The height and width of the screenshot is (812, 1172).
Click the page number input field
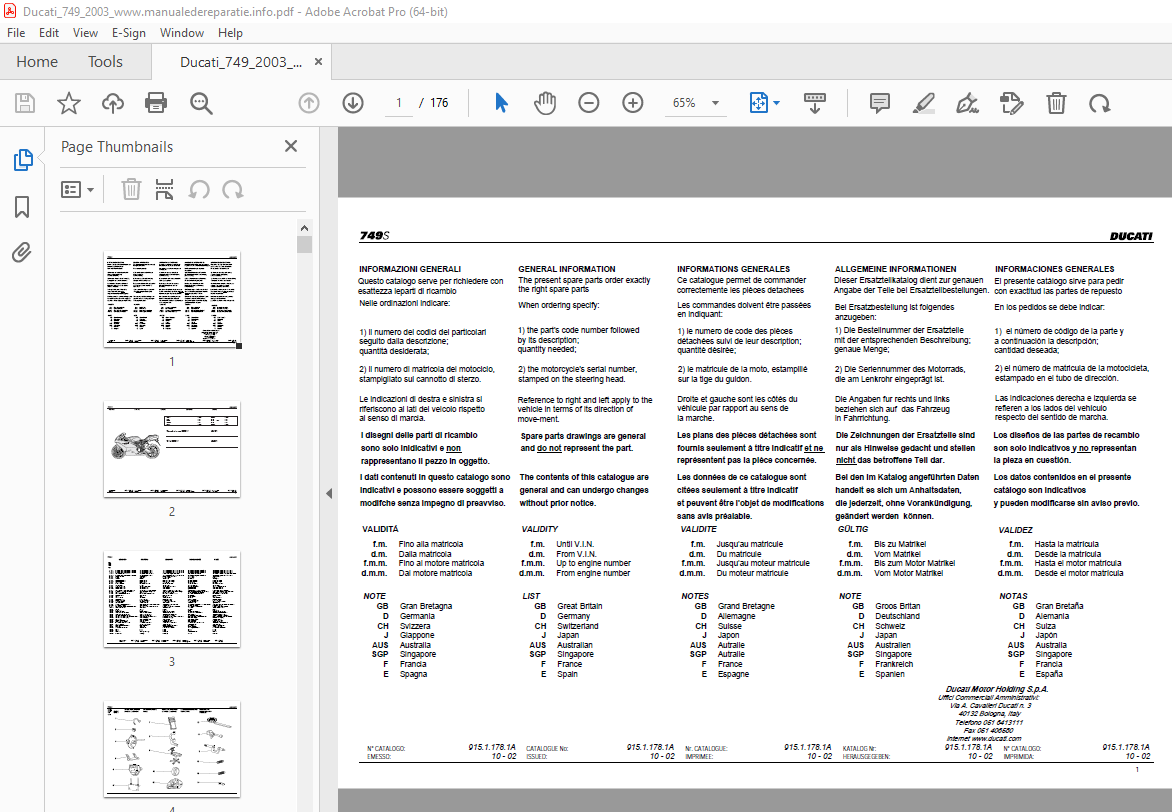(x=398, y=103)
